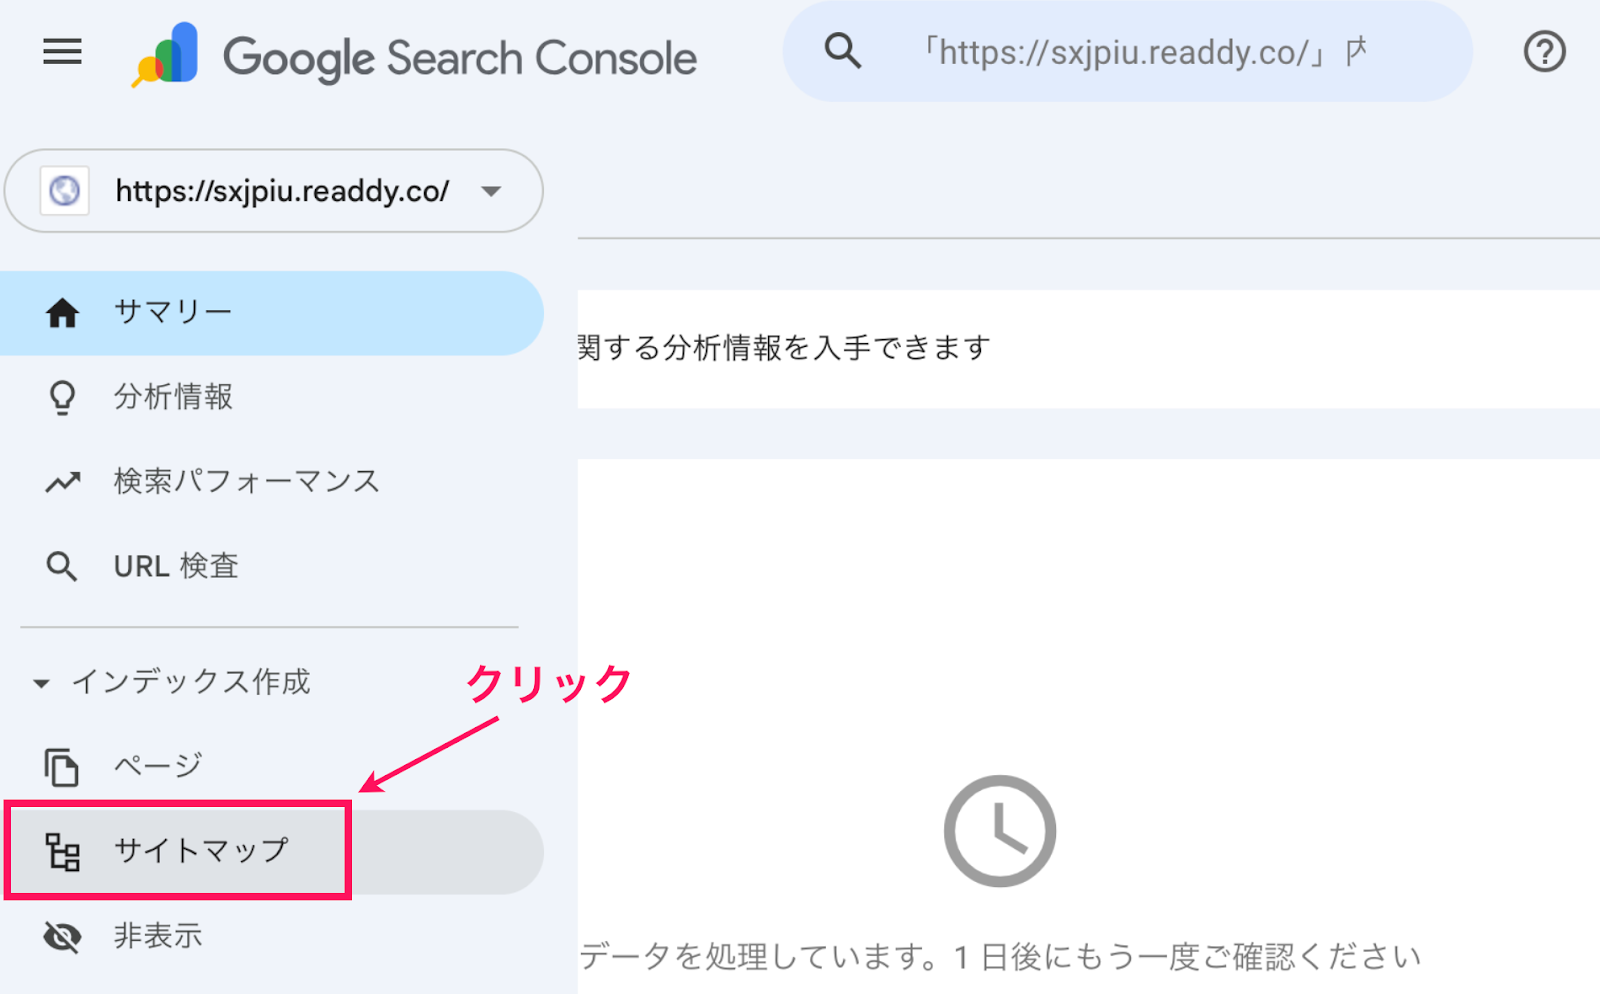
Task: Click the 非表示 sidebar link
Action: tap(157, 936)
